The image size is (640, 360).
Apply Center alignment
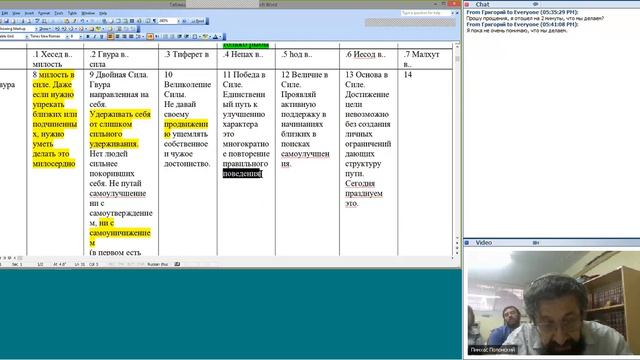point(117,36)
